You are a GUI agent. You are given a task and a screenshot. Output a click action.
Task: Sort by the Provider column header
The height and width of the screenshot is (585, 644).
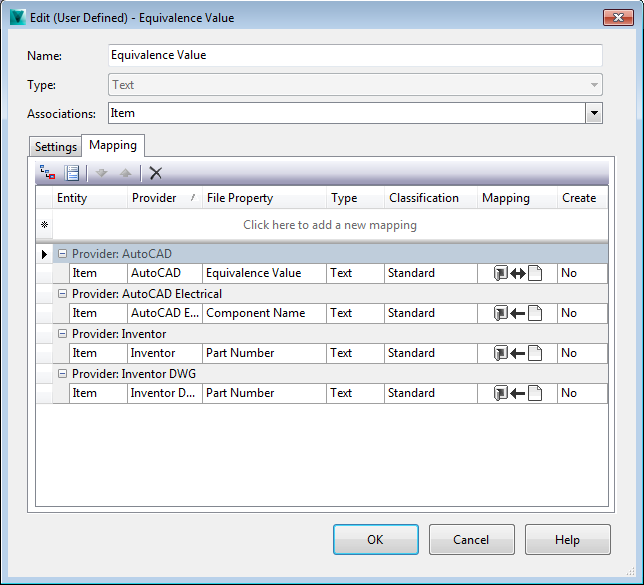(x=165, y=198)
